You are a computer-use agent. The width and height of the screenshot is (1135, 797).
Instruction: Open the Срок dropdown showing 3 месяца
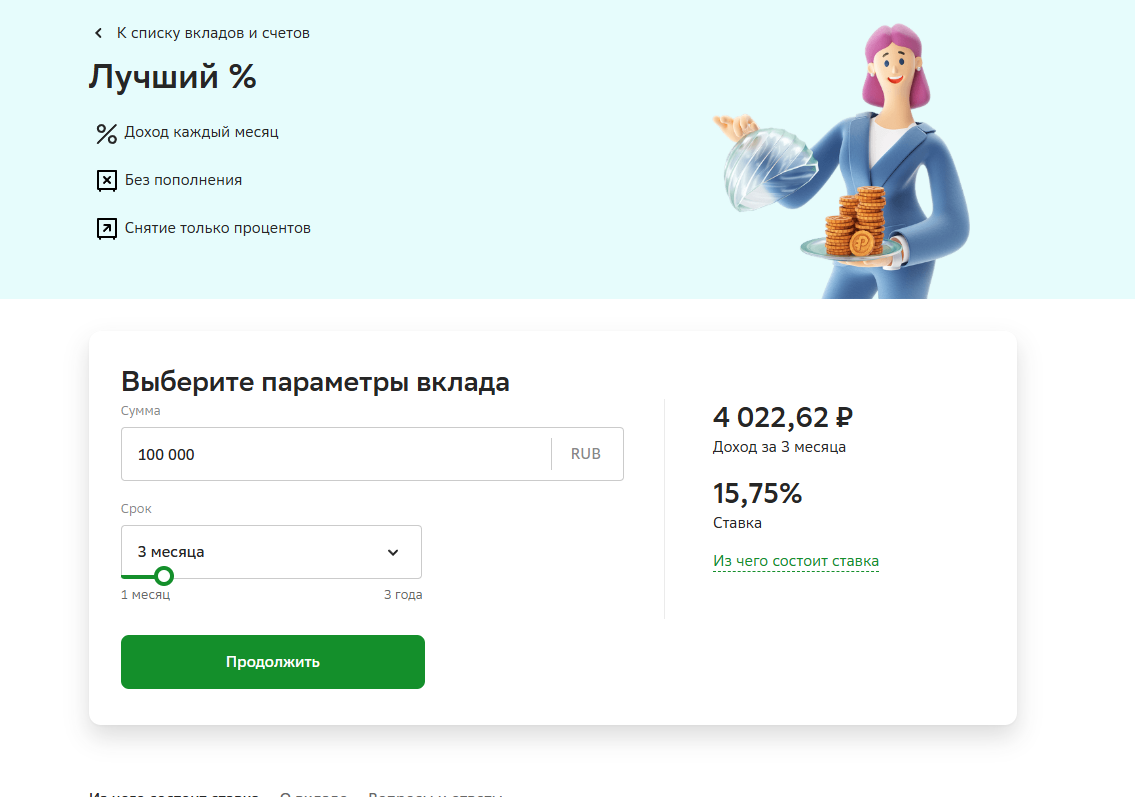(271, 552)
